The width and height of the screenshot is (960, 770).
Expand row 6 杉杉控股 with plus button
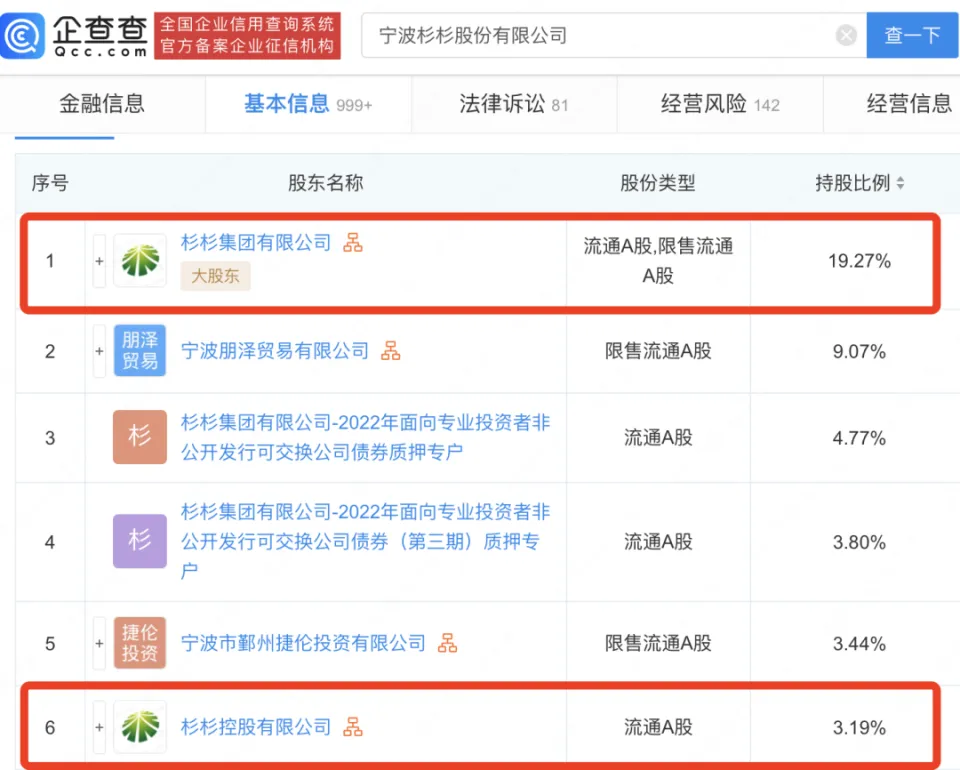(99, 727)
